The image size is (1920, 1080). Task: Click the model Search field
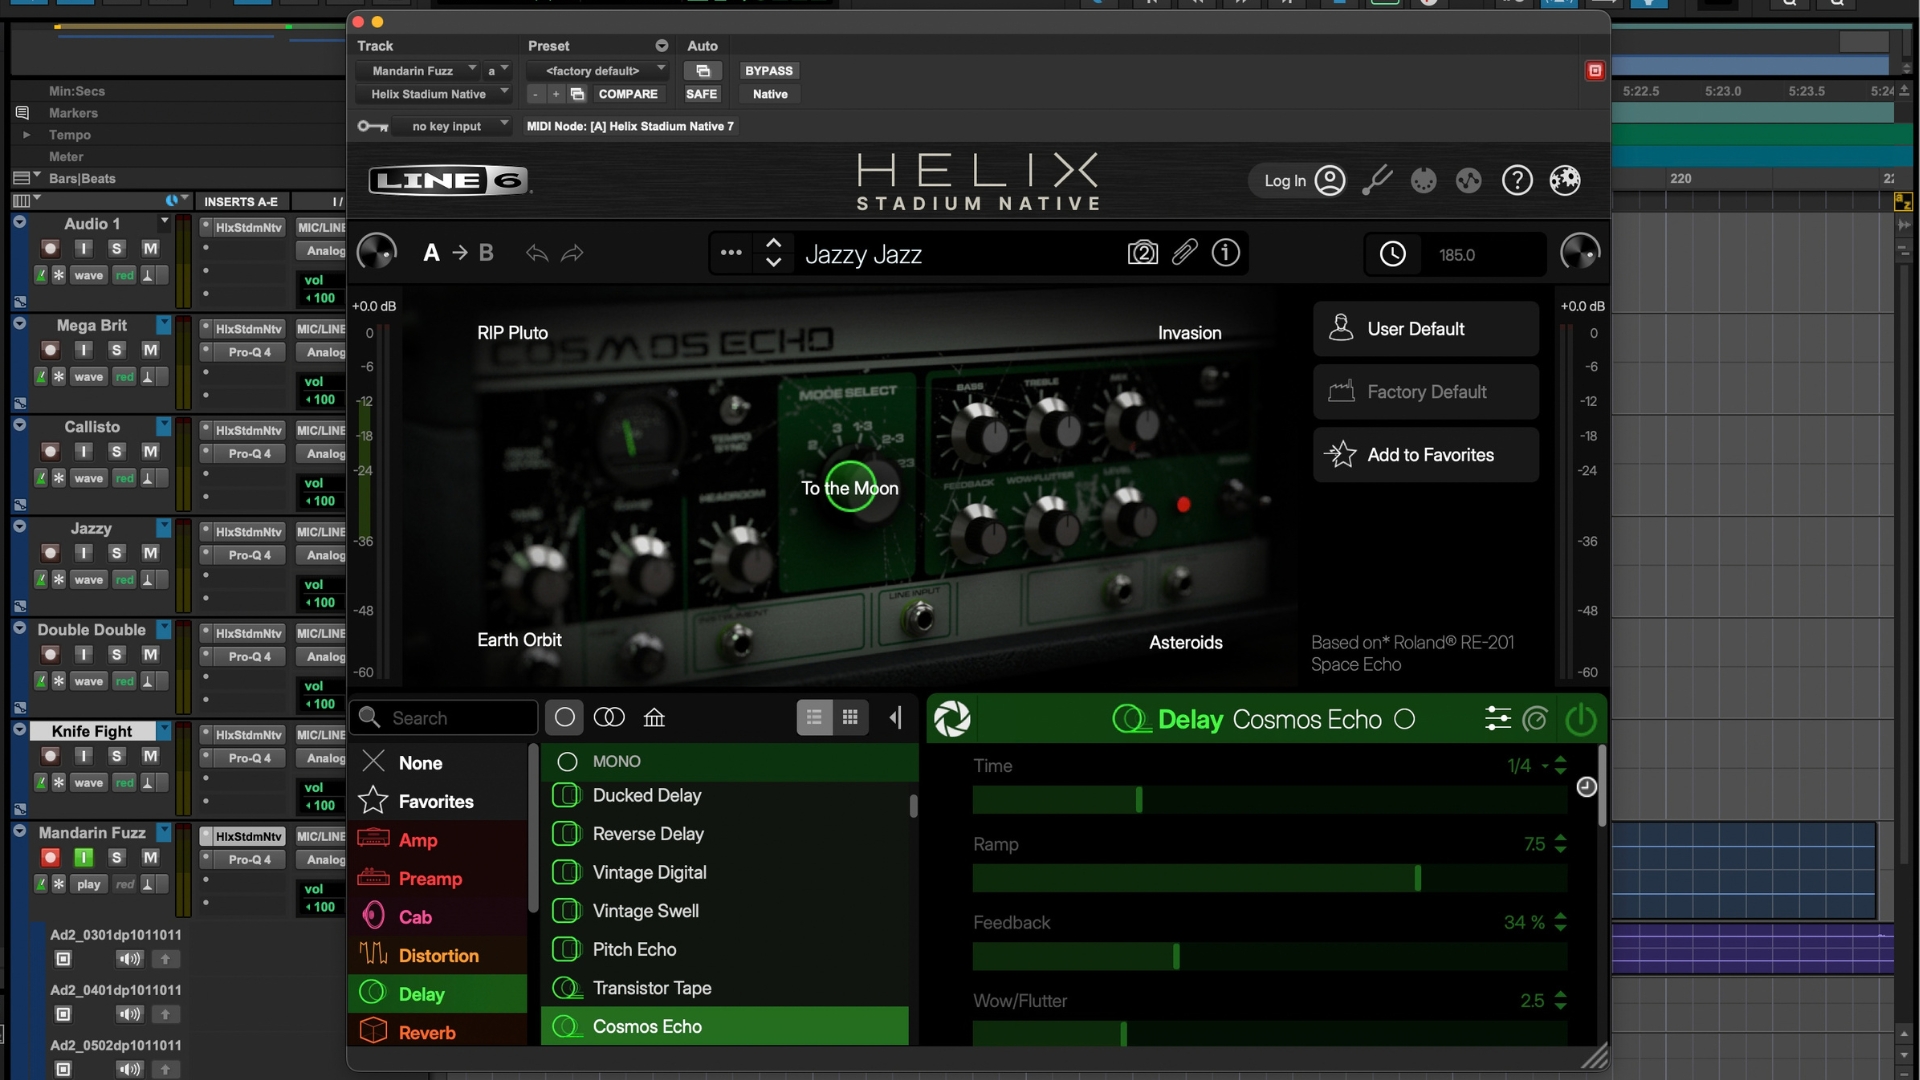tap(444, 718)
